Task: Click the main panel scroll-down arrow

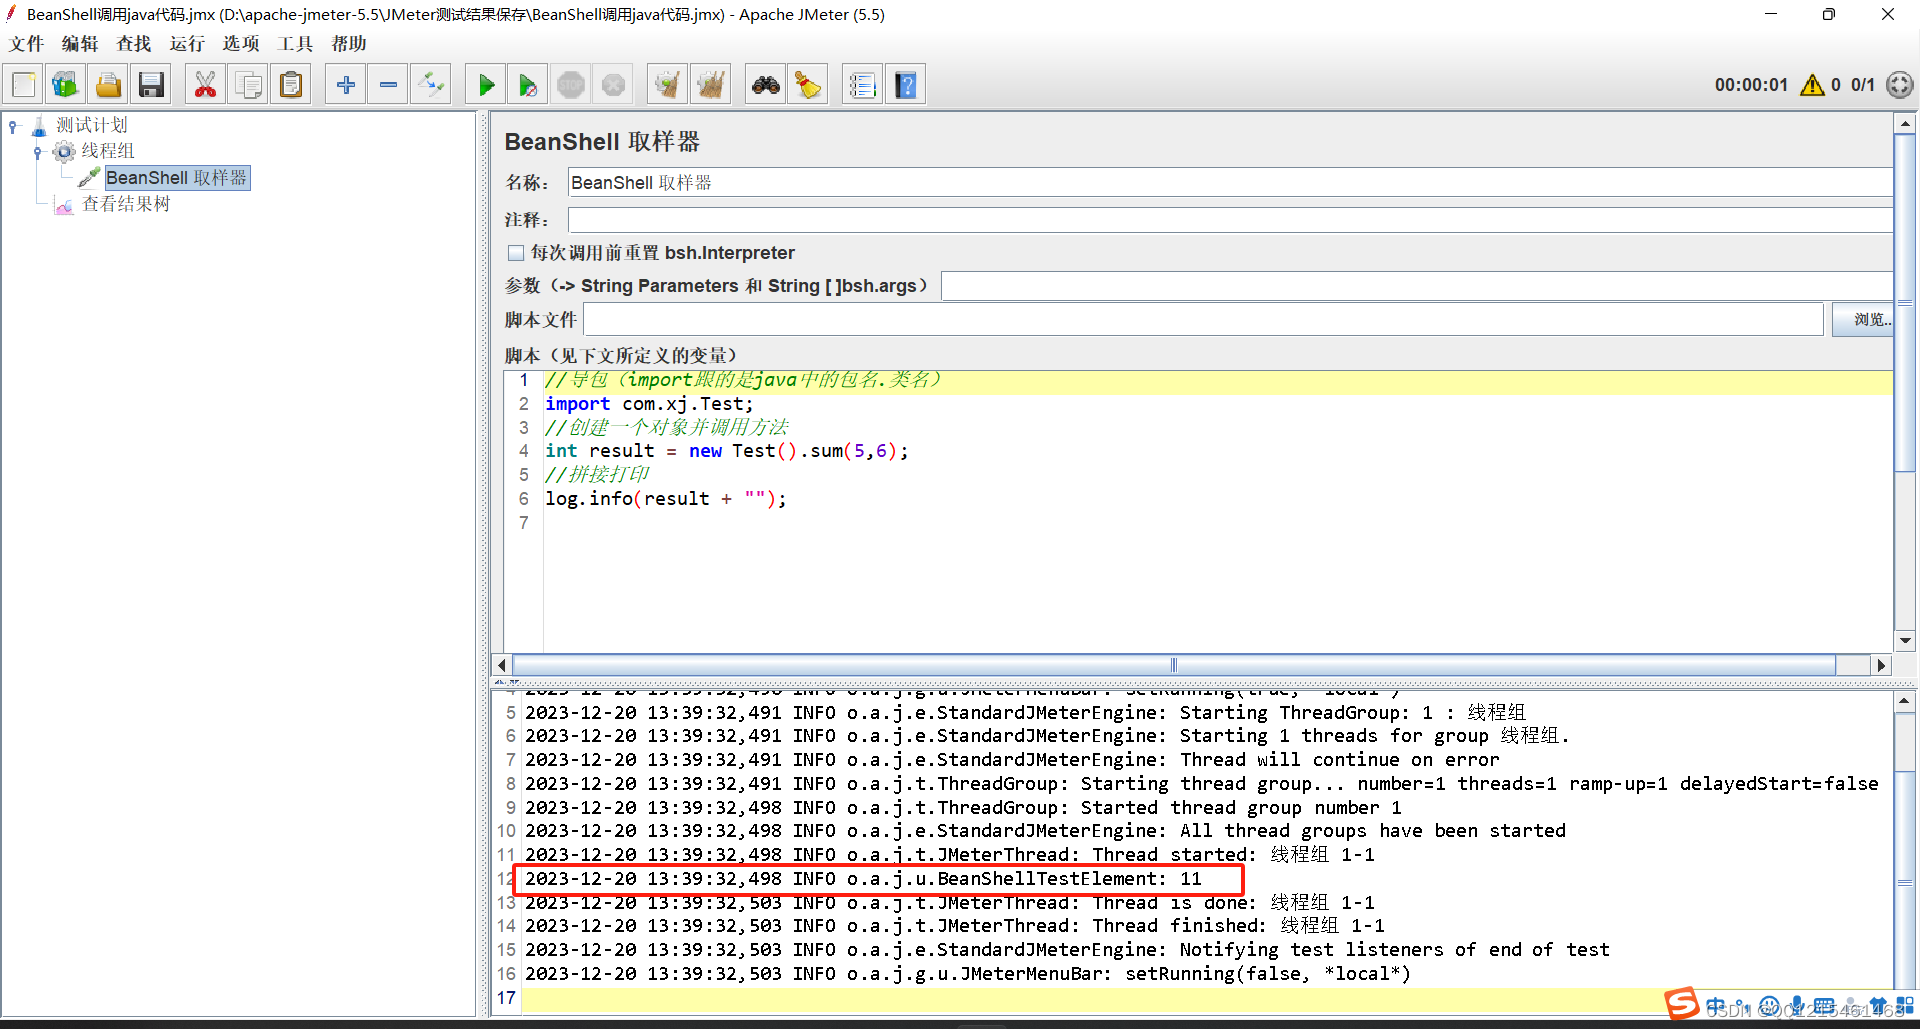Action: coord(1905,640)
